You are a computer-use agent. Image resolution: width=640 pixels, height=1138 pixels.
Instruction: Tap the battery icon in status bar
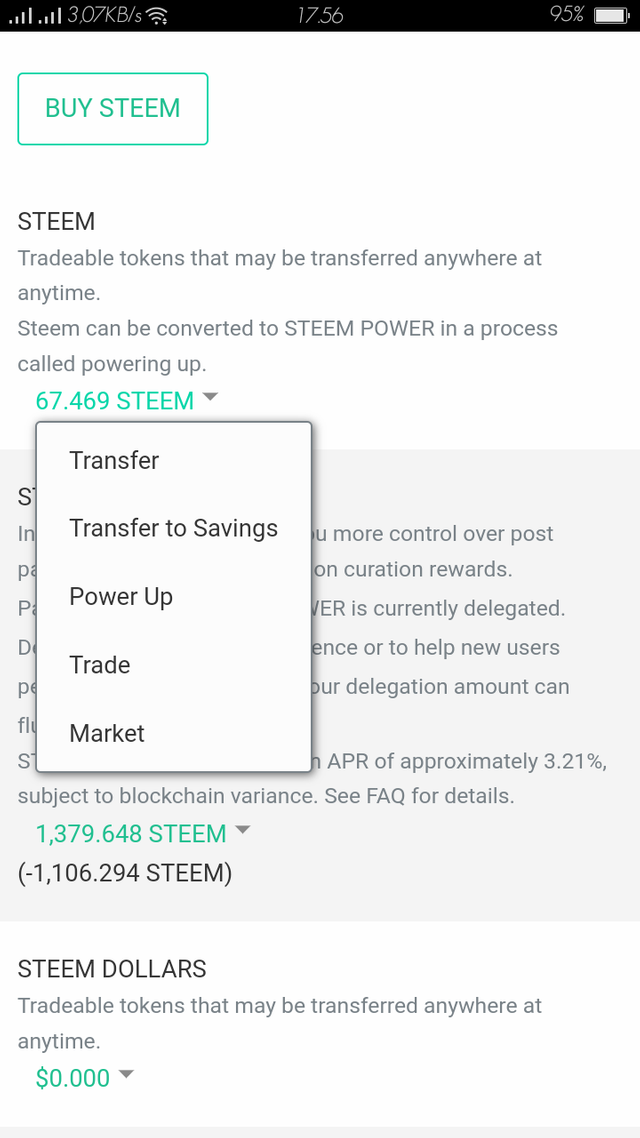[x=610, y=16]
